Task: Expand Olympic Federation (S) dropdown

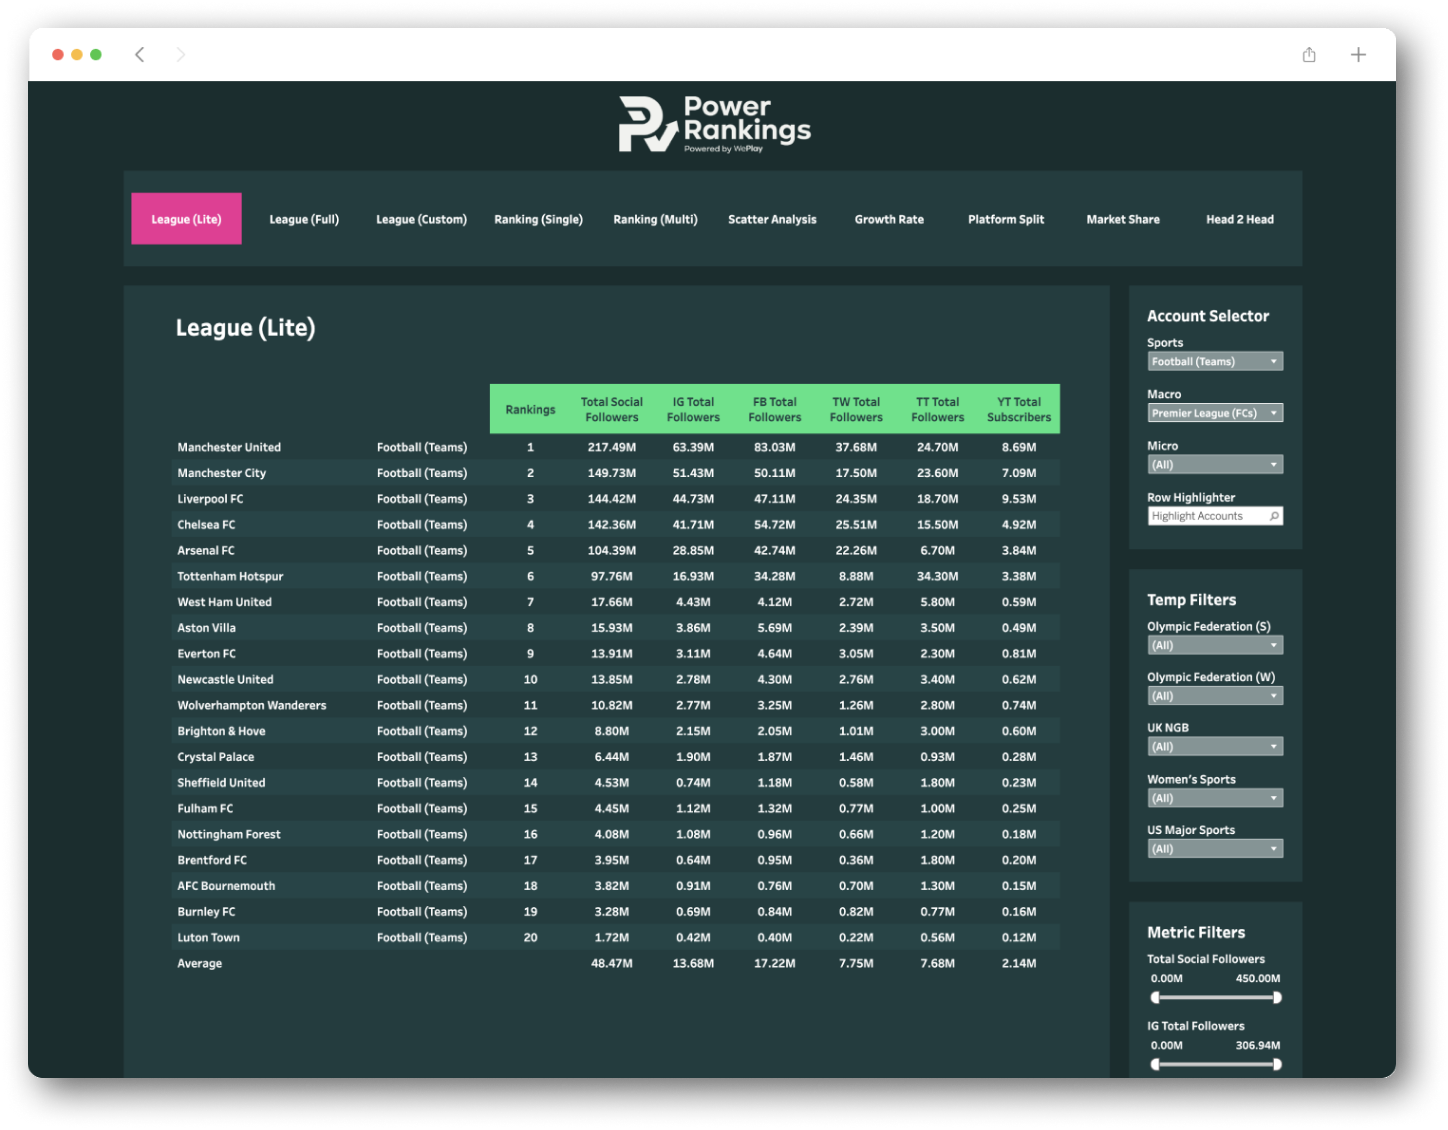Action: pyautogui.click(x=1215, y=646)
